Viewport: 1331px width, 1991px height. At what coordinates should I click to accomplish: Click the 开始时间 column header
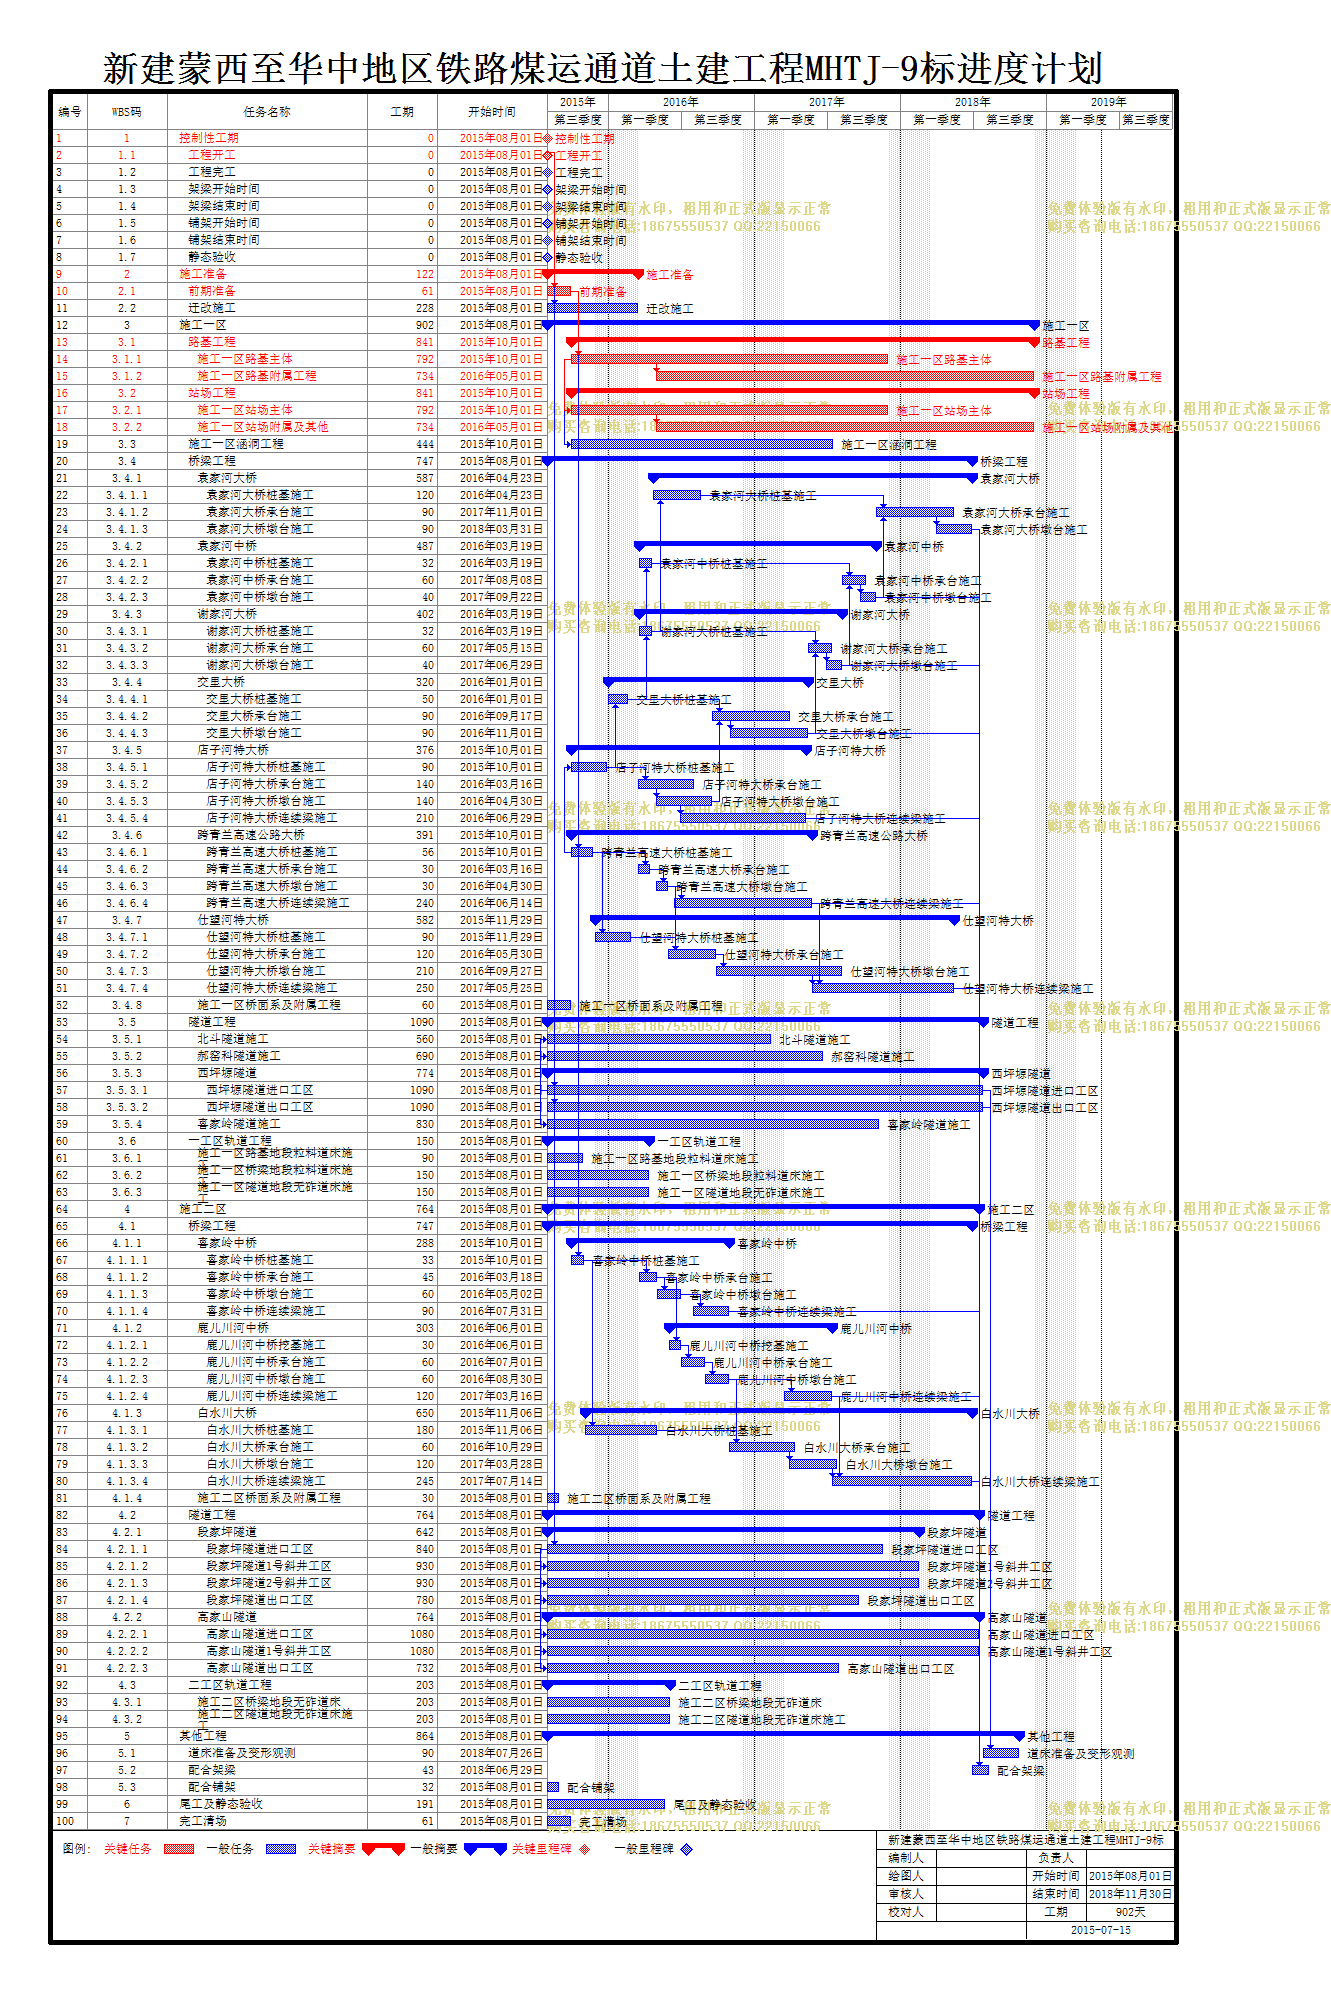click(x=492, y=112)
